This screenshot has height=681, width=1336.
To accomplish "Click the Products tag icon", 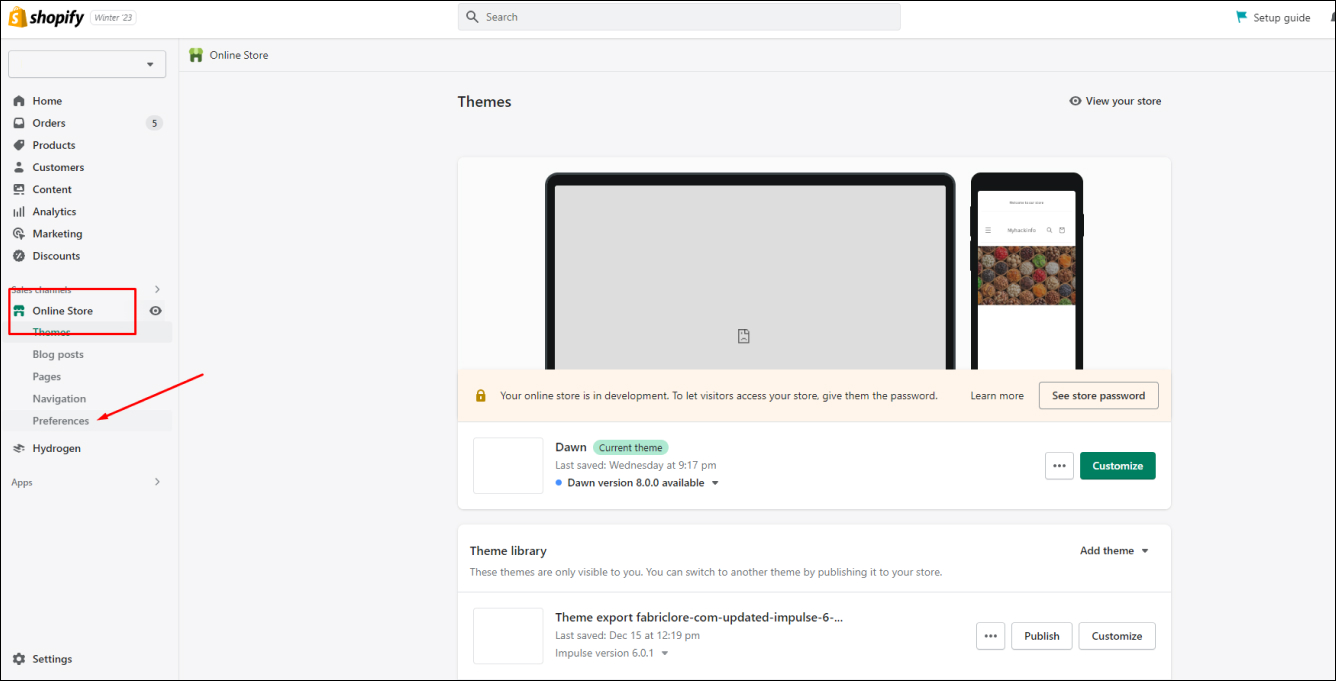I will point(19,145).
